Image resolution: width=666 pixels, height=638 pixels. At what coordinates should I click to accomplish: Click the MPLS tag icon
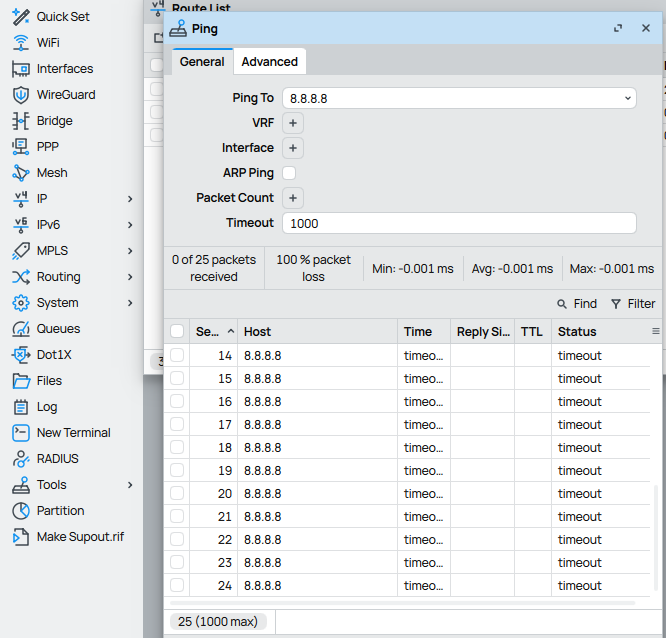click(x=21, y=251)
